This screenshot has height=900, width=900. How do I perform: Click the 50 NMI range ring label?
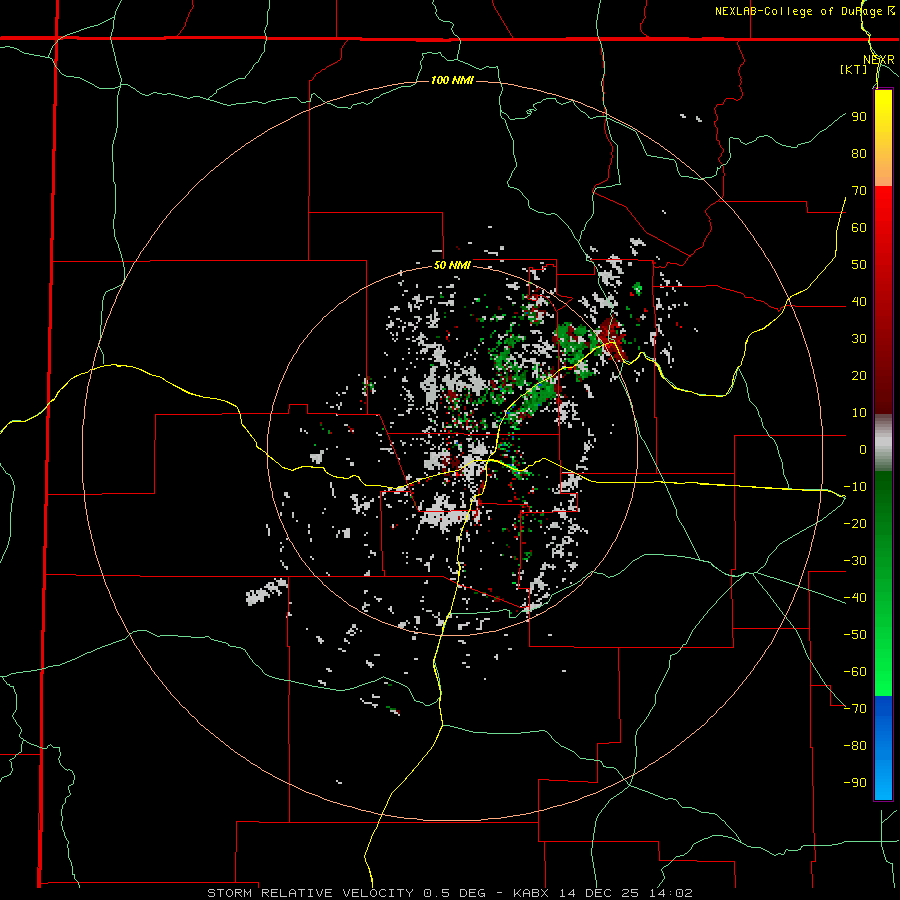point(452,265)
